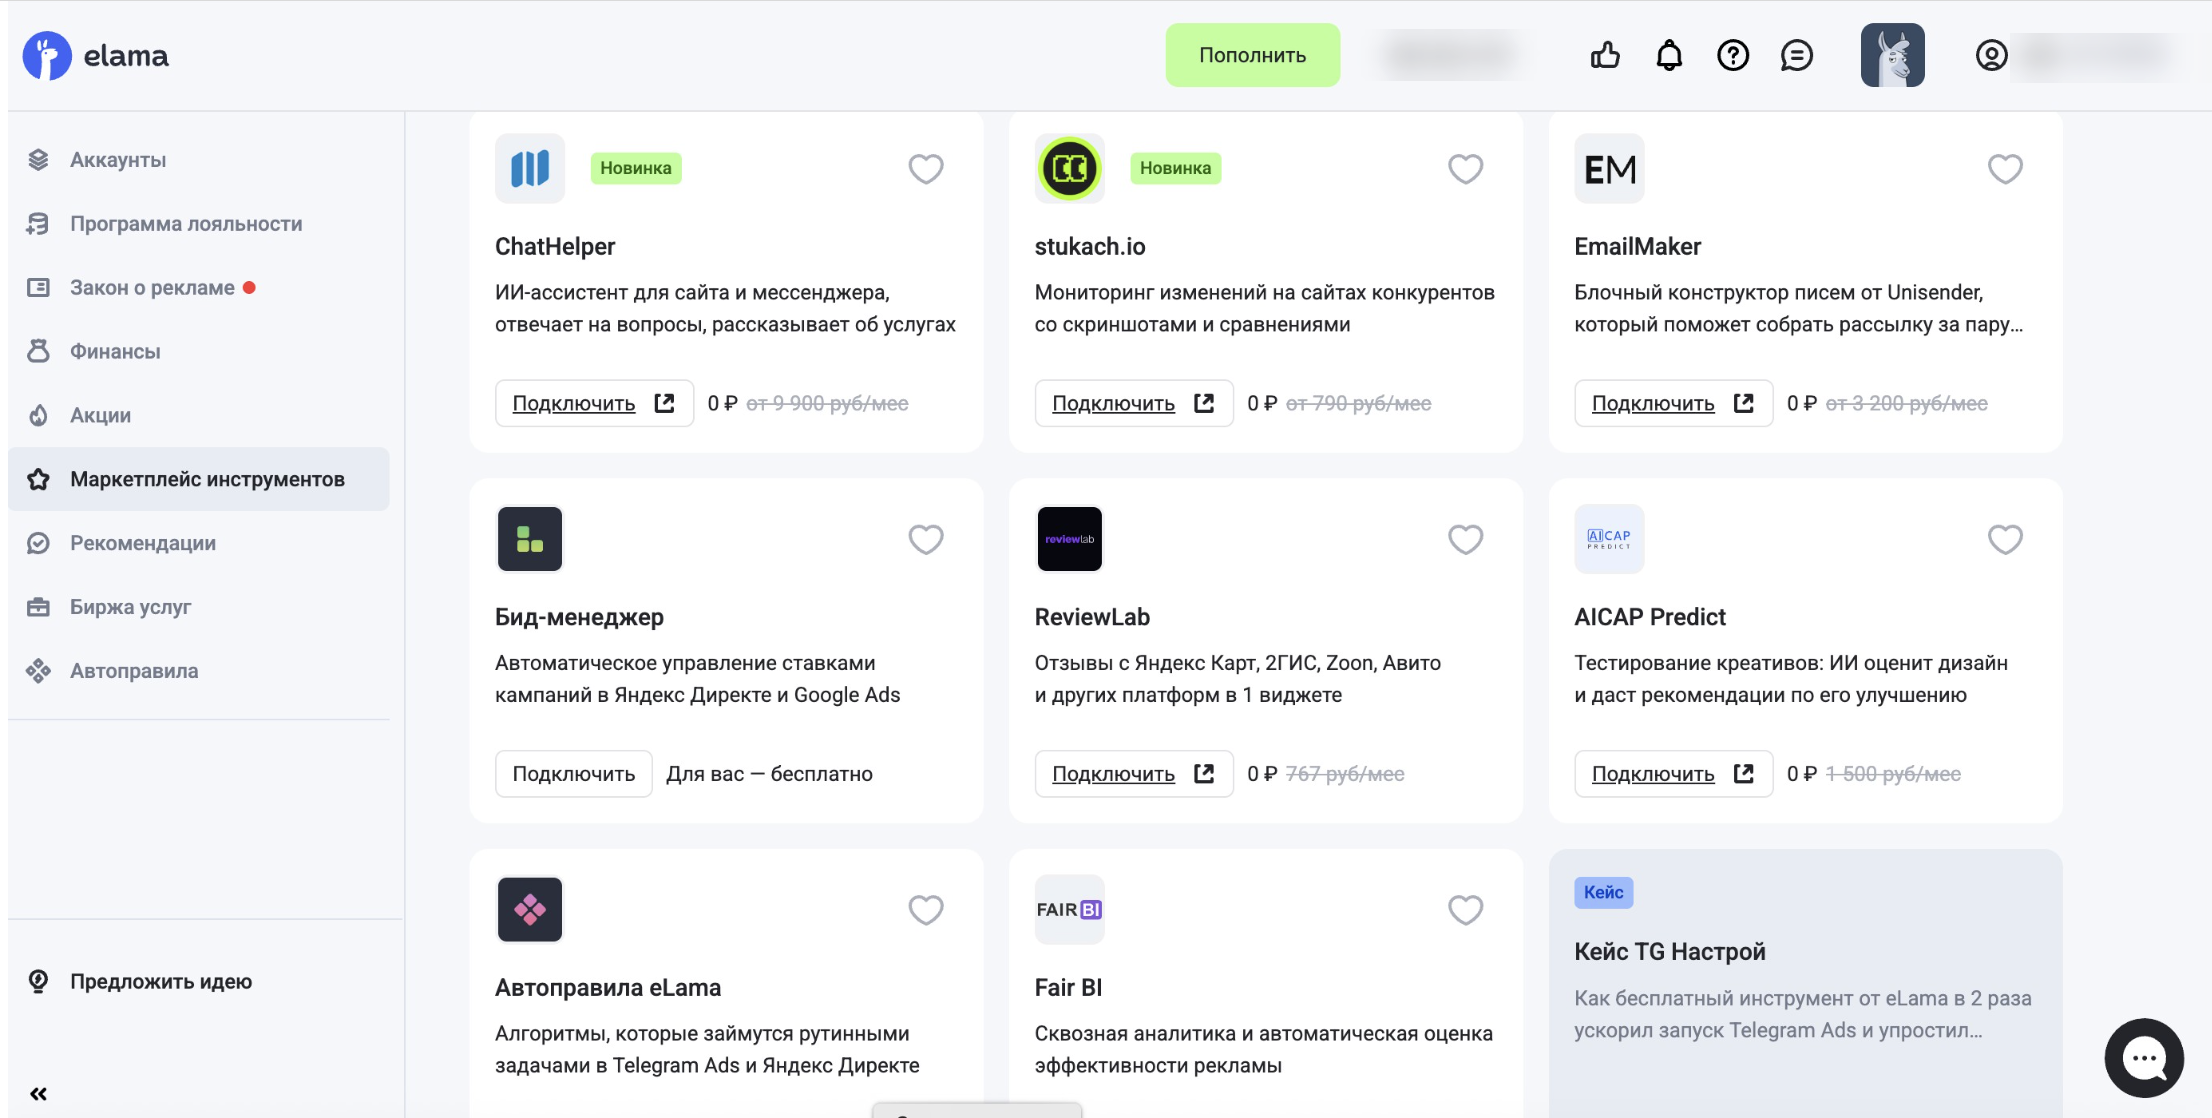Open the ChatHelper card title
Image resolution: width=2212 pixels, height=1118 pixels.
555,247
